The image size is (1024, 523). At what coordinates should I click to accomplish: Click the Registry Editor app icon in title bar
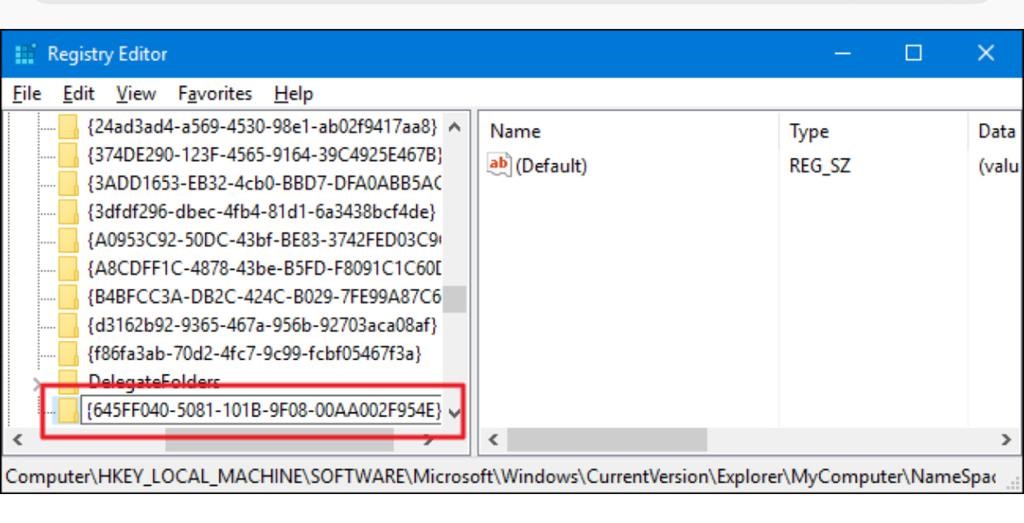25,54
